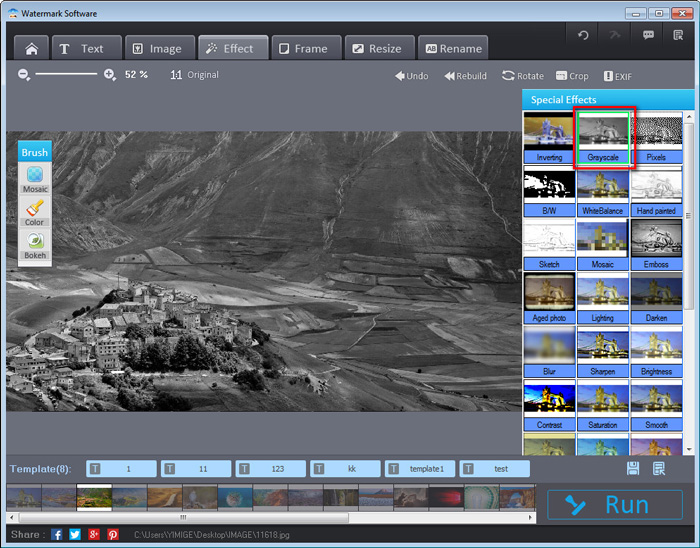This screenshot has width=700, height=548.
Task: Click filmstrip scrollbar left arrow
Action: tap(12, 517)
